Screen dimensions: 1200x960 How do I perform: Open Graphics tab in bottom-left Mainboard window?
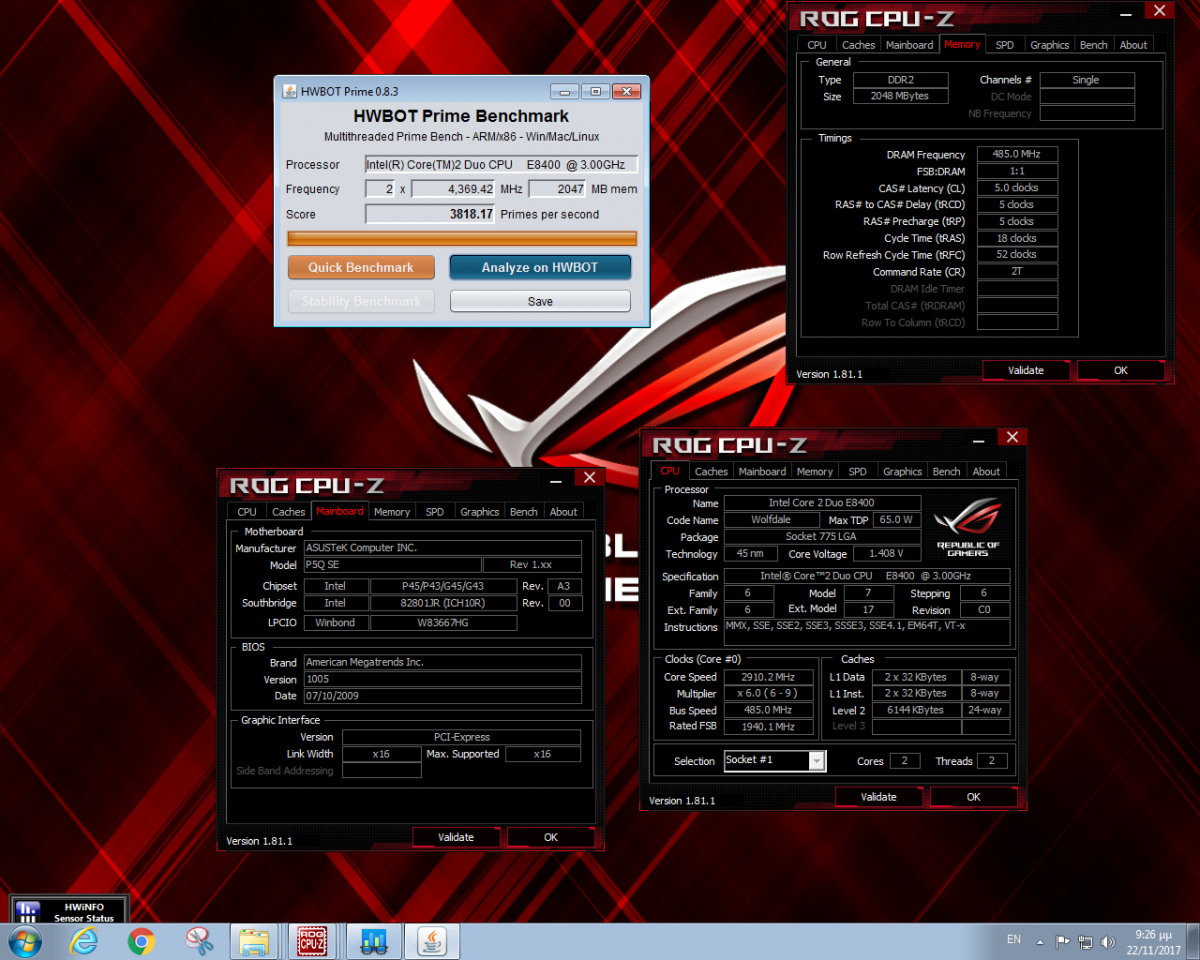[x=480, y=512]
